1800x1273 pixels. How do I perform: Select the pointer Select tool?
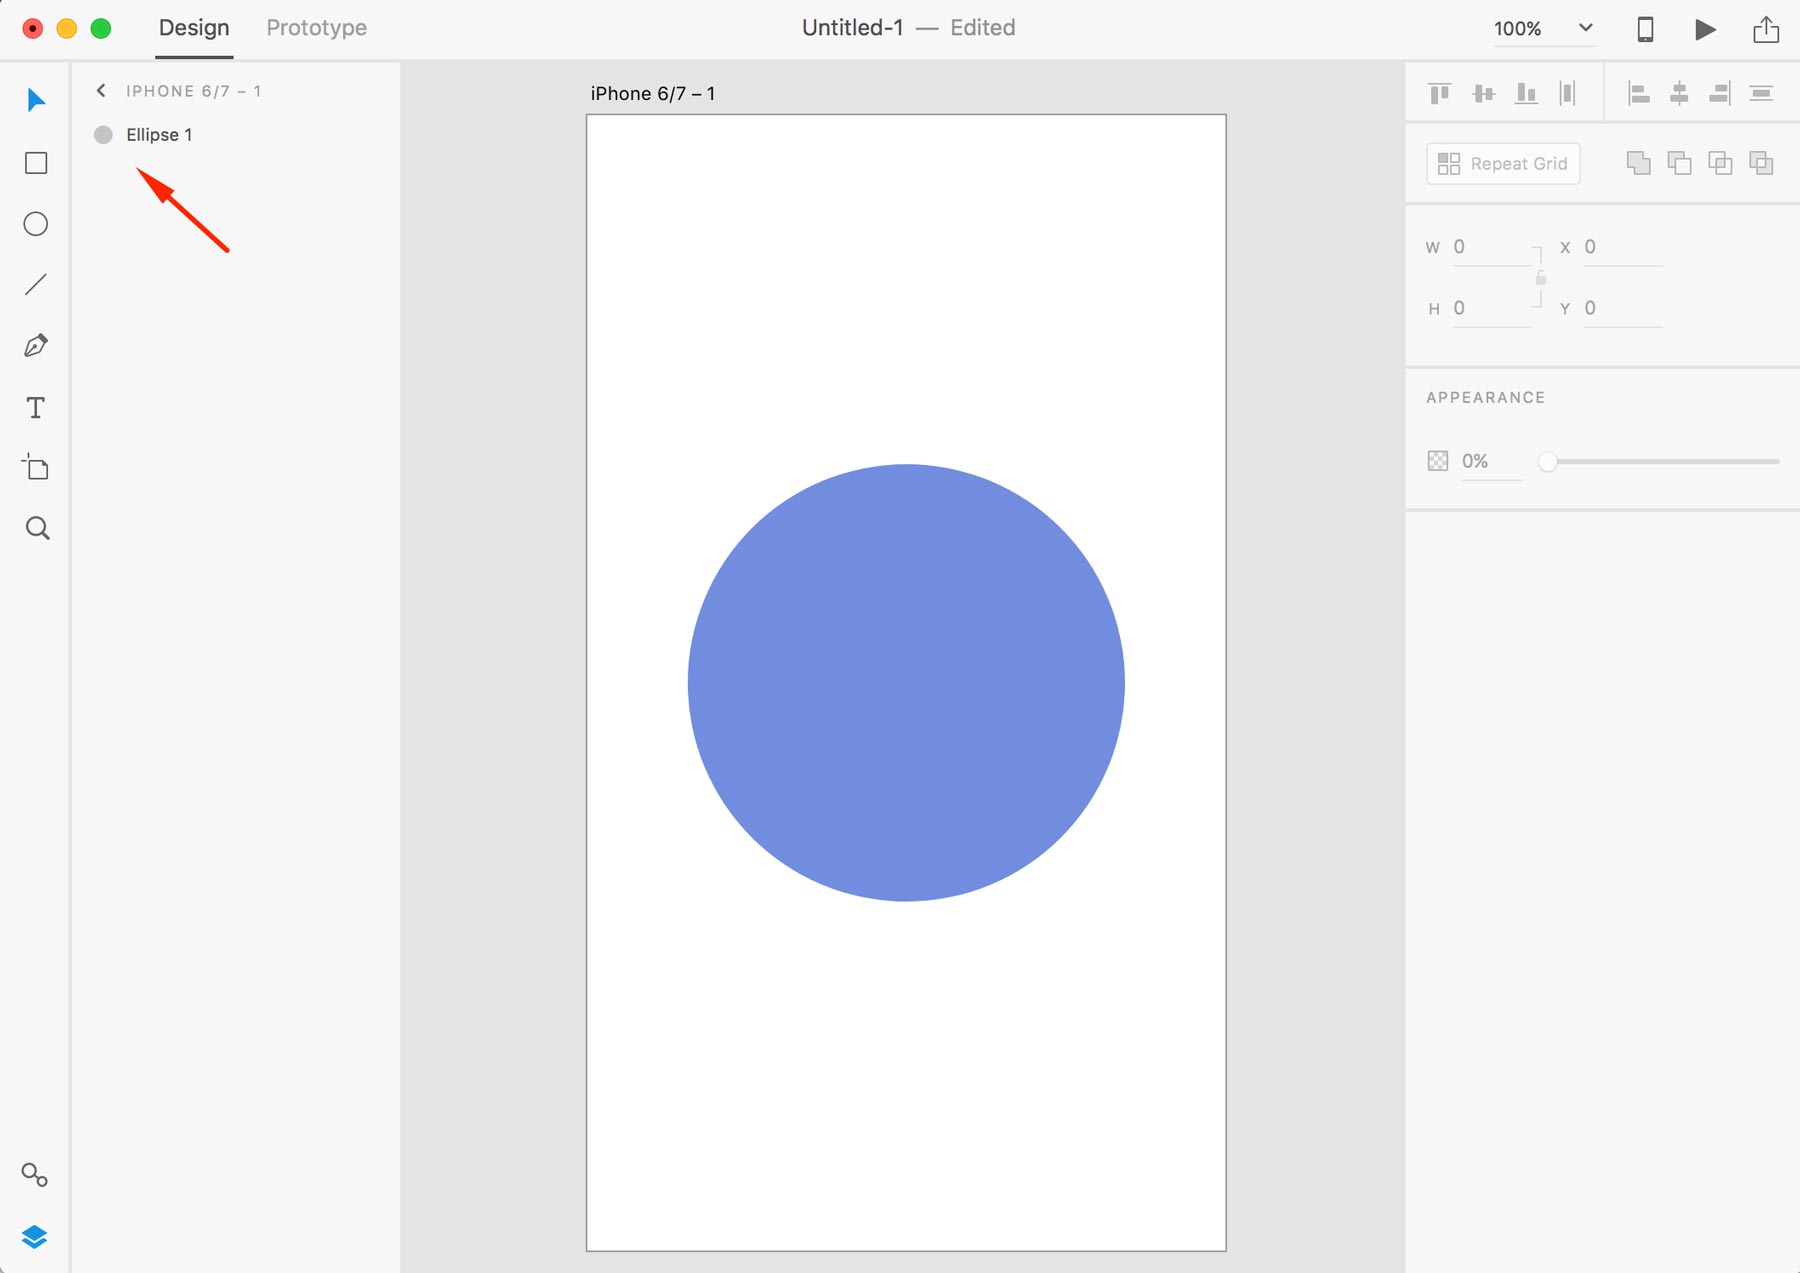36,99
